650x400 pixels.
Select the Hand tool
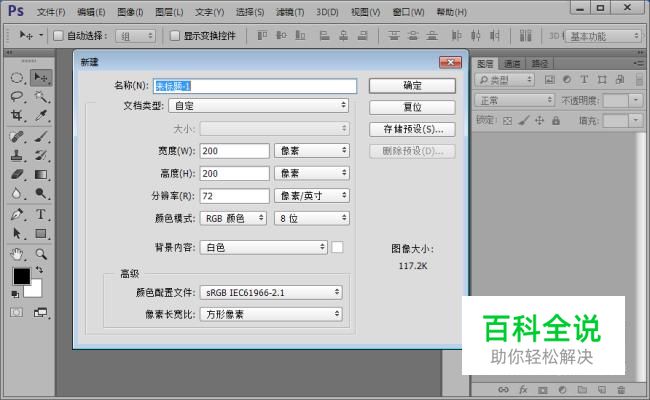click(18, 253)
